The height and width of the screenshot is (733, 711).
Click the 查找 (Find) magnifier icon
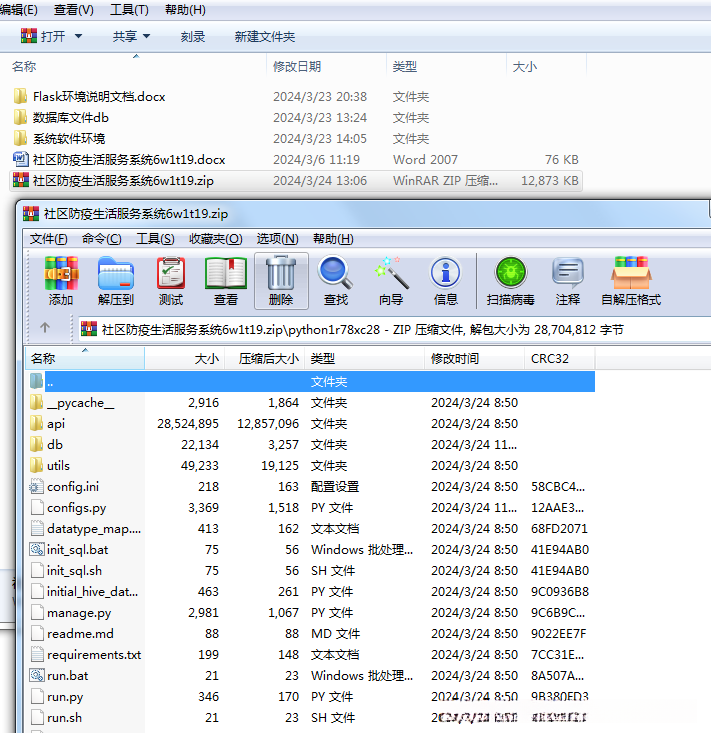pyautogui.click(x=335, y=273)
